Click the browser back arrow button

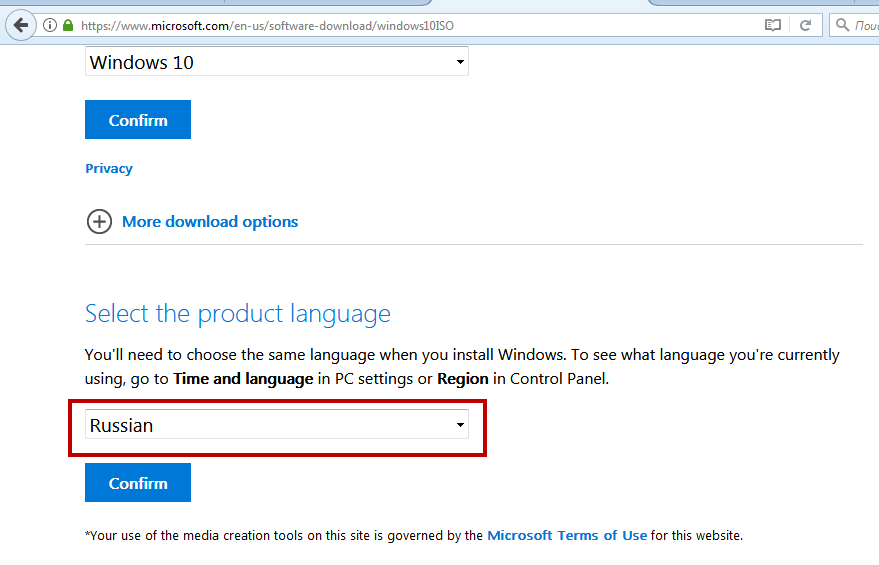(21, 25)
